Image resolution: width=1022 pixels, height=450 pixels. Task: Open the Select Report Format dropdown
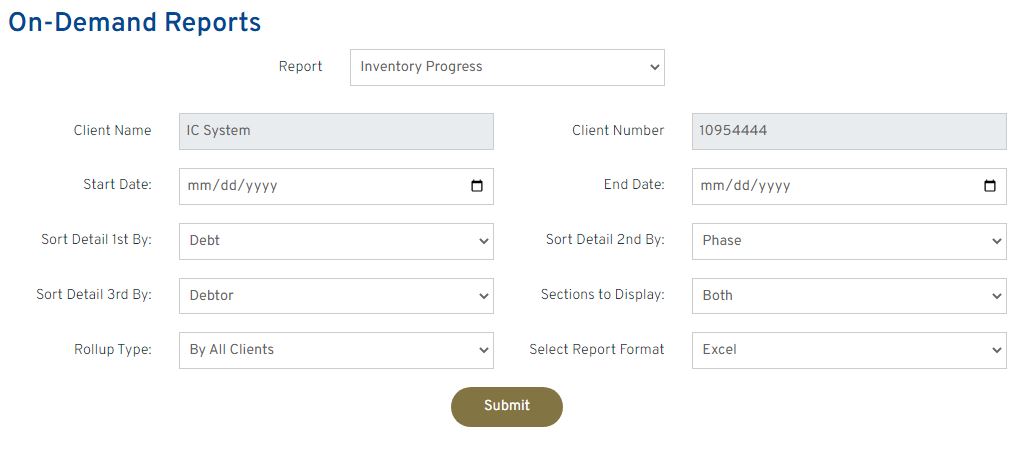(849, 350)
